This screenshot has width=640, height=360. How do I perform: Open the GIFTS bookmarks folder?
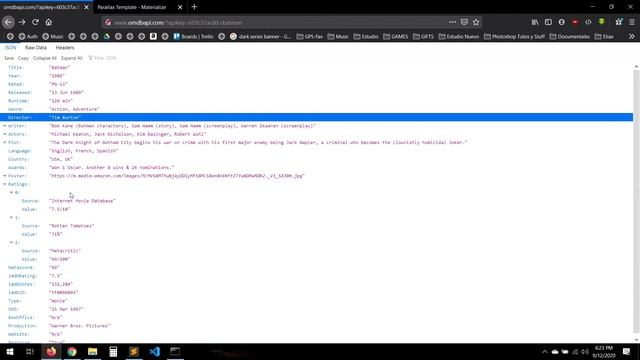coord(423,36)
